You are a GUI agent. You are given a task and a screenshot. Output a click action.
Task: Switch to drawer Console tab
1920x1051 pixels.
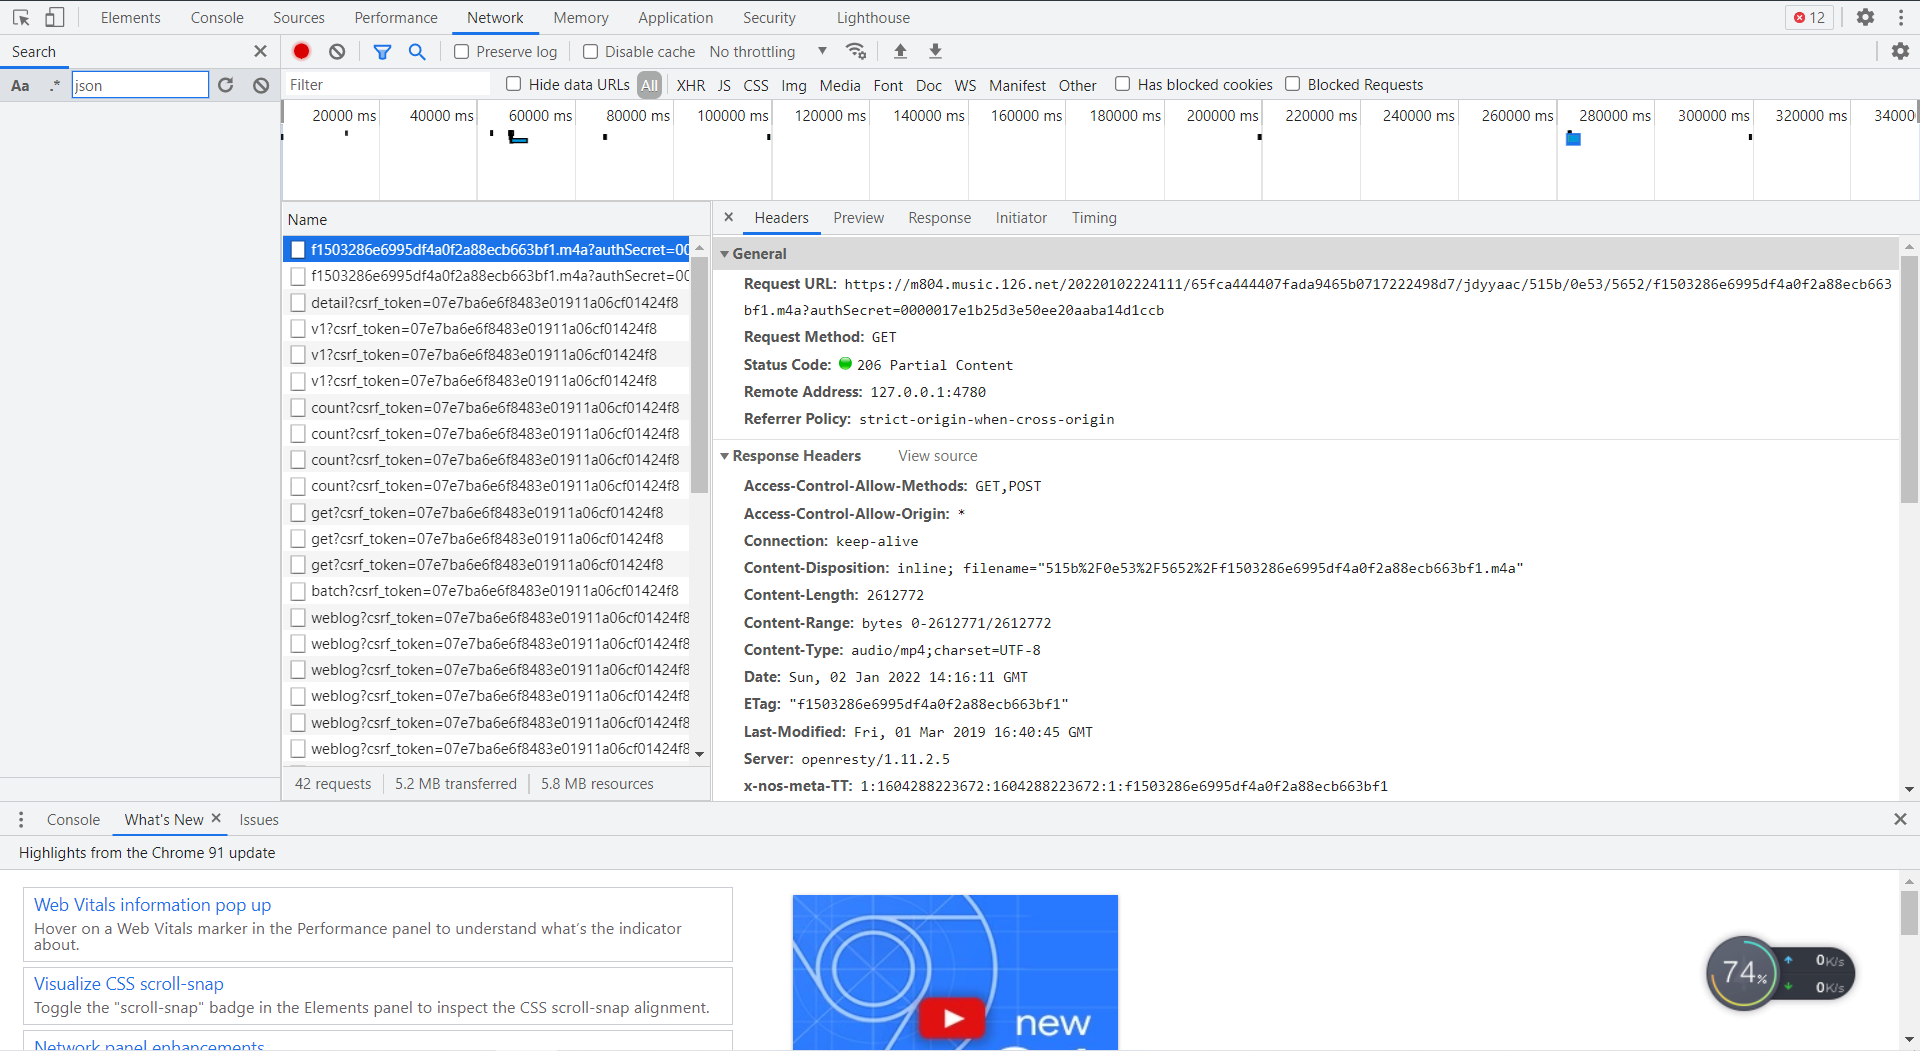[73, 820]
